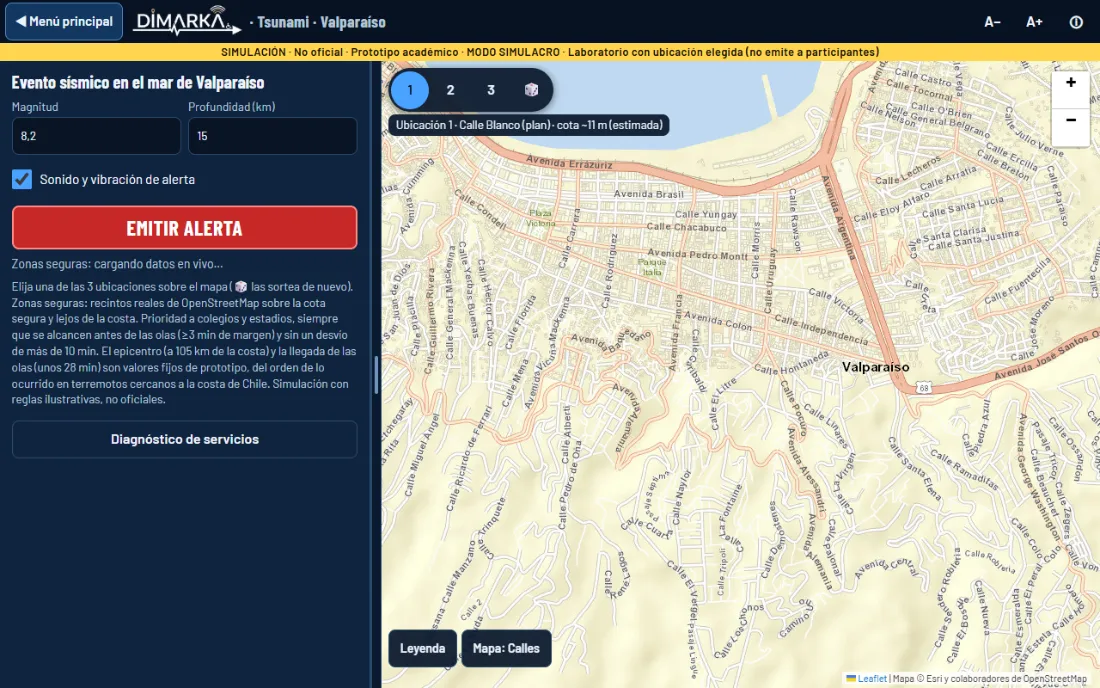The height and width of the screenshot is (688, 1100).
Task: Select location 2 on the map
Action: [x=450, y=90]
